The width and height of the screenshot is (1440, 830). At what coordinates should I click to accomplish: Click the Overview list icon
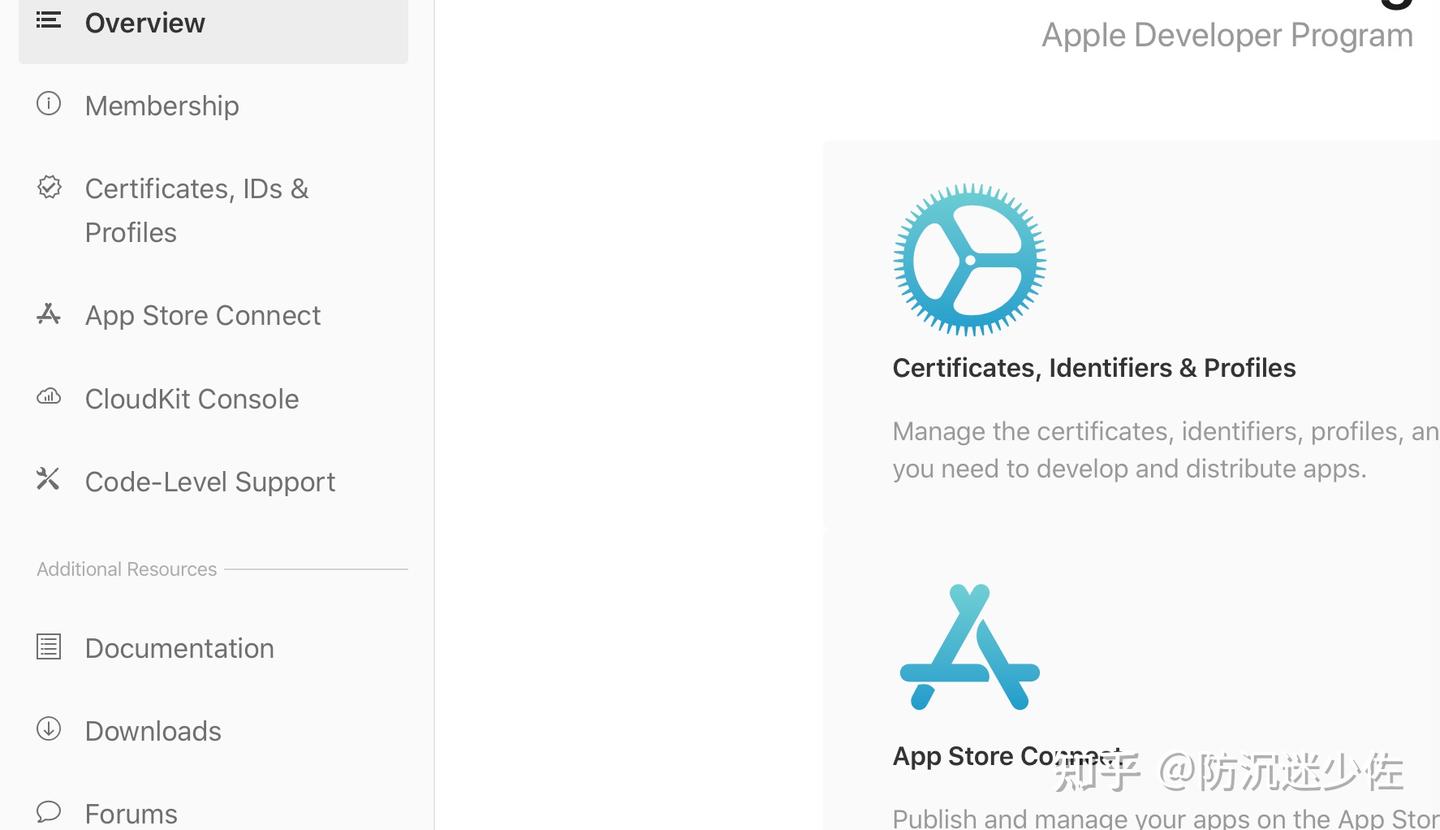point(48,20)
